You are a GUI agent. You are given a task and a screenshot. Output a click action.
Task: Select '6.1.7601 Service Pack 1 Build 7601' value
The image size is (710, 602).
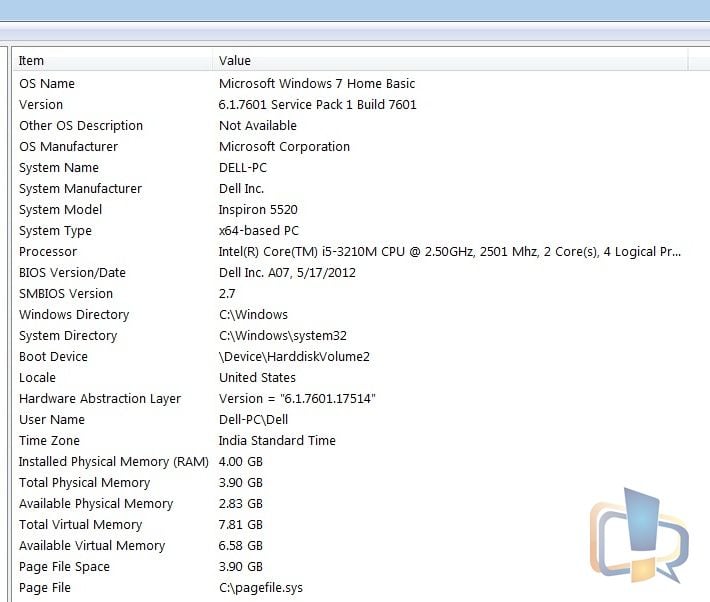click(317, 105)
